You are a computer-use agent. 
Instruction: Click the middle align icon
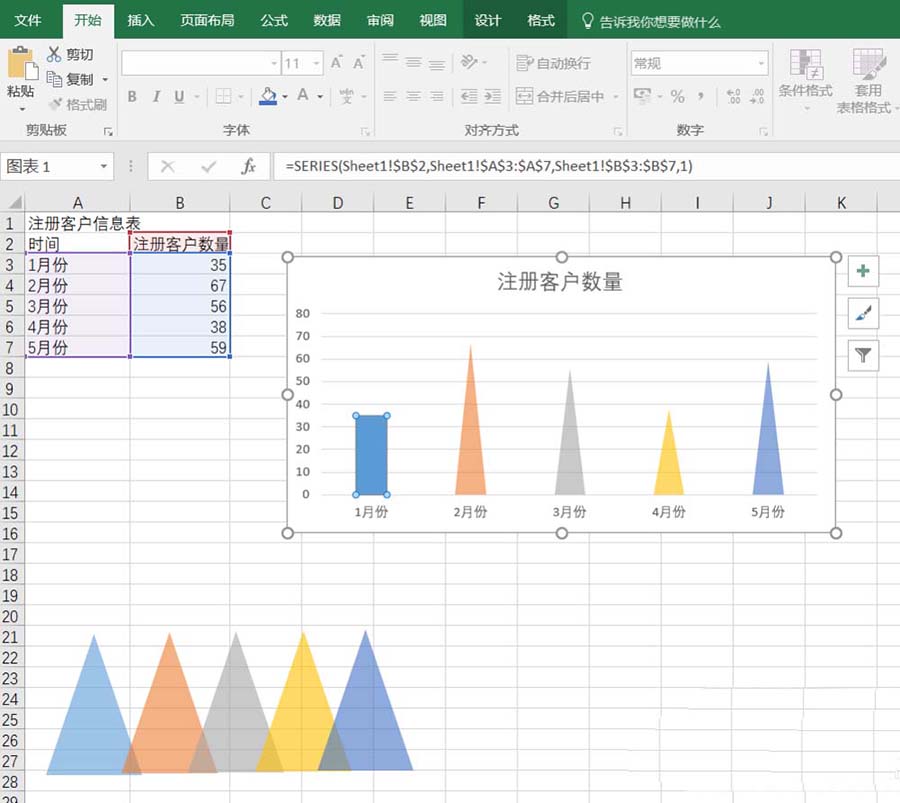pos(413,63)
